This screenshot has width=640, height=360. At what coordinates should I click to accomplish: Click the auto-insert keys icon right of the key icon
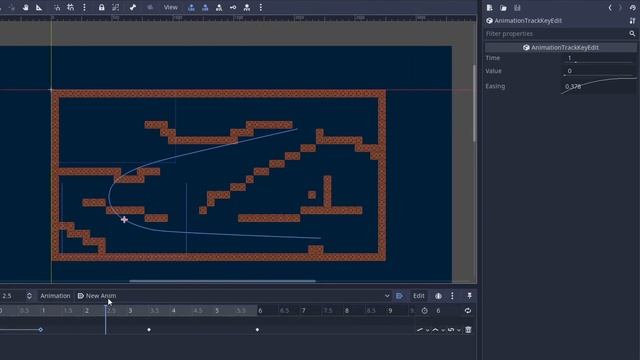[247, 7]
